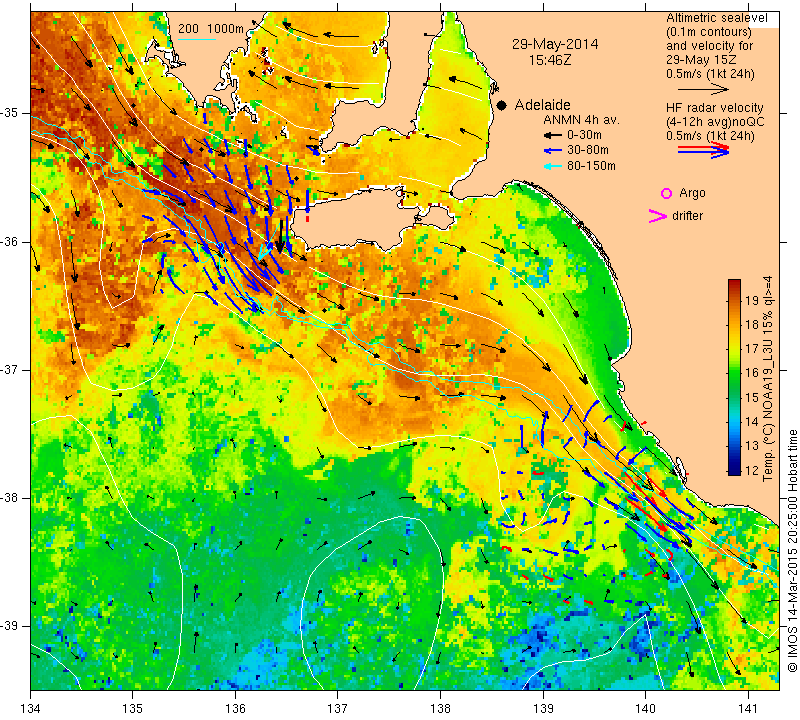
Task: Click the date 29-May-2014 text
Action: [555, 44]
